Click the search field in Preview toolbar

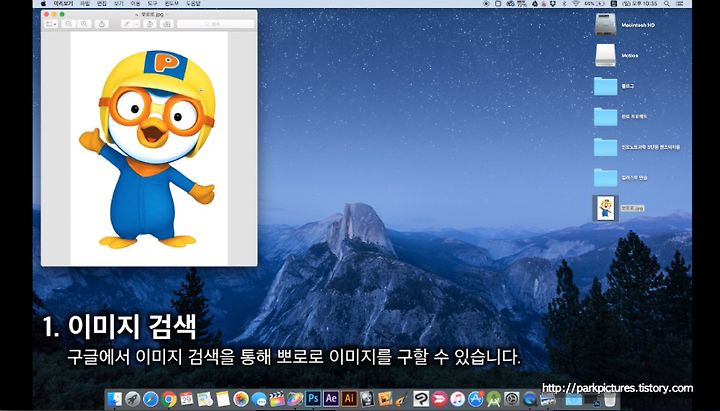click(216, 24)
